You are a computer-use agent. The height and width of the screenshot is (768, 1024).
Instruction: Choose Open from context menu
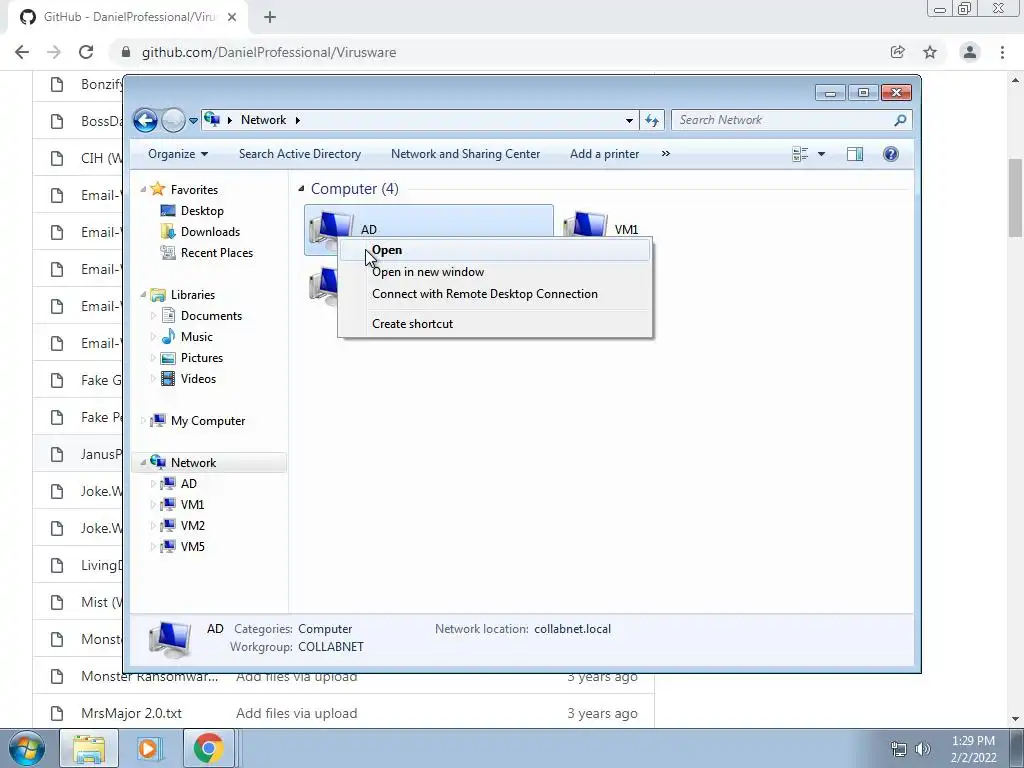(495, 250)
